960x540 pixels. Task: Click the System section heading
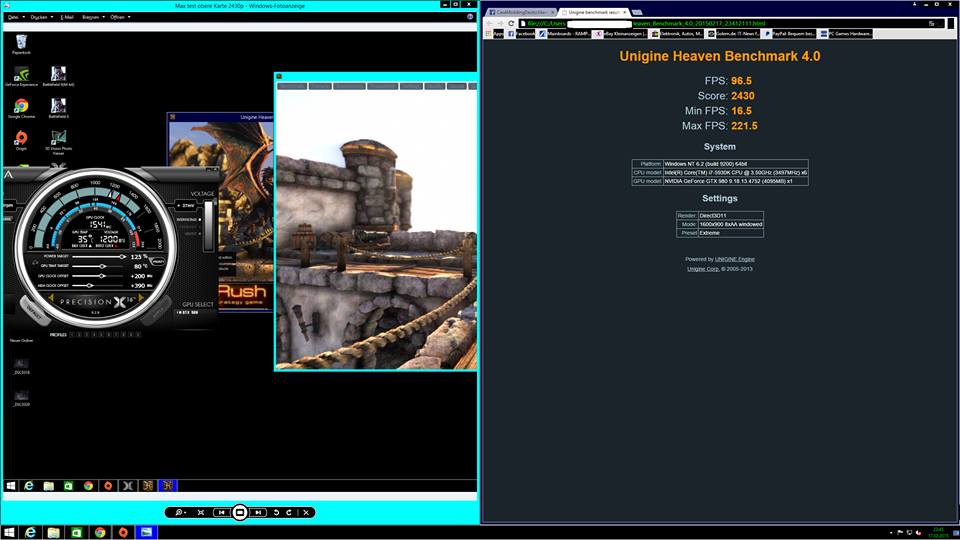(x=719, y=147)
